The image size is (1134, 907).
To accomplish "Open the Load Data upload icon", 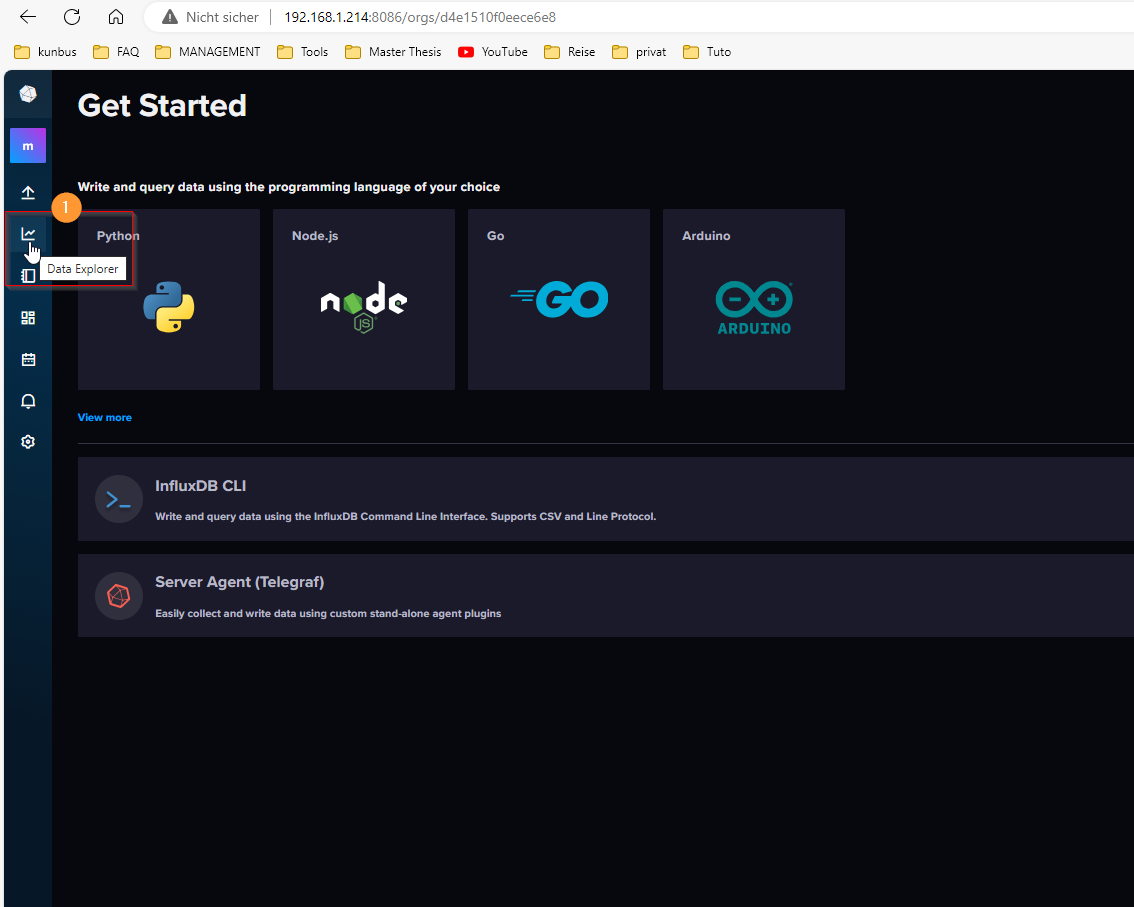I will tap(28, 192).
